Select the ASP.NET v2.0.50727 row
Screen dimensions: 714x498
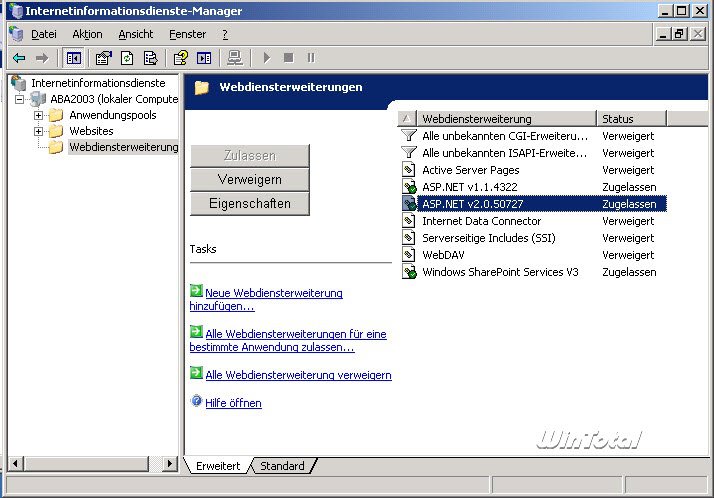tap(534, 203)
